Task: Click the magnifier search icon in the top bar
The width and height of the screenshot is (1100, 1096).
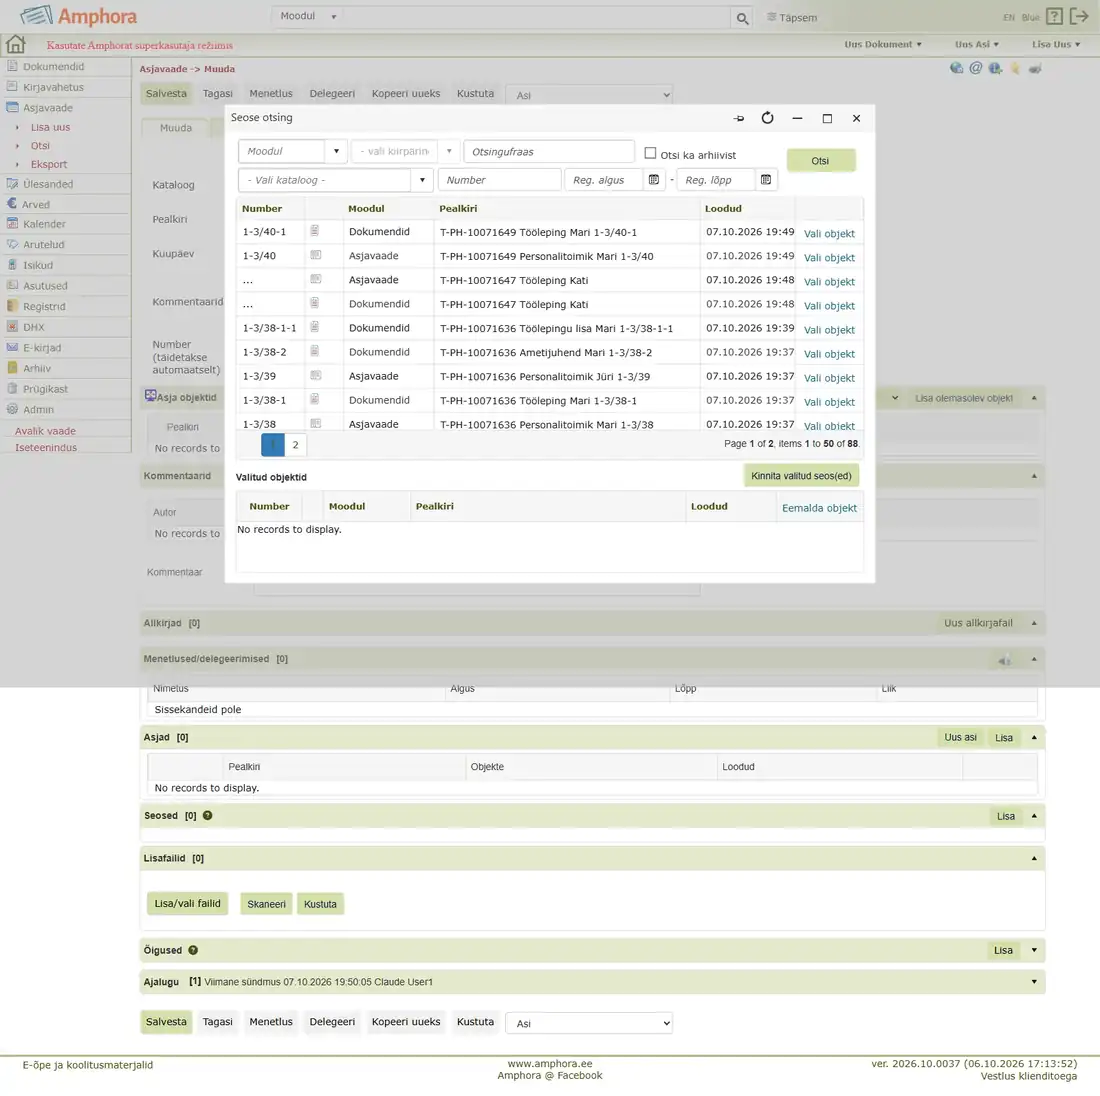Action: [742, 18]
